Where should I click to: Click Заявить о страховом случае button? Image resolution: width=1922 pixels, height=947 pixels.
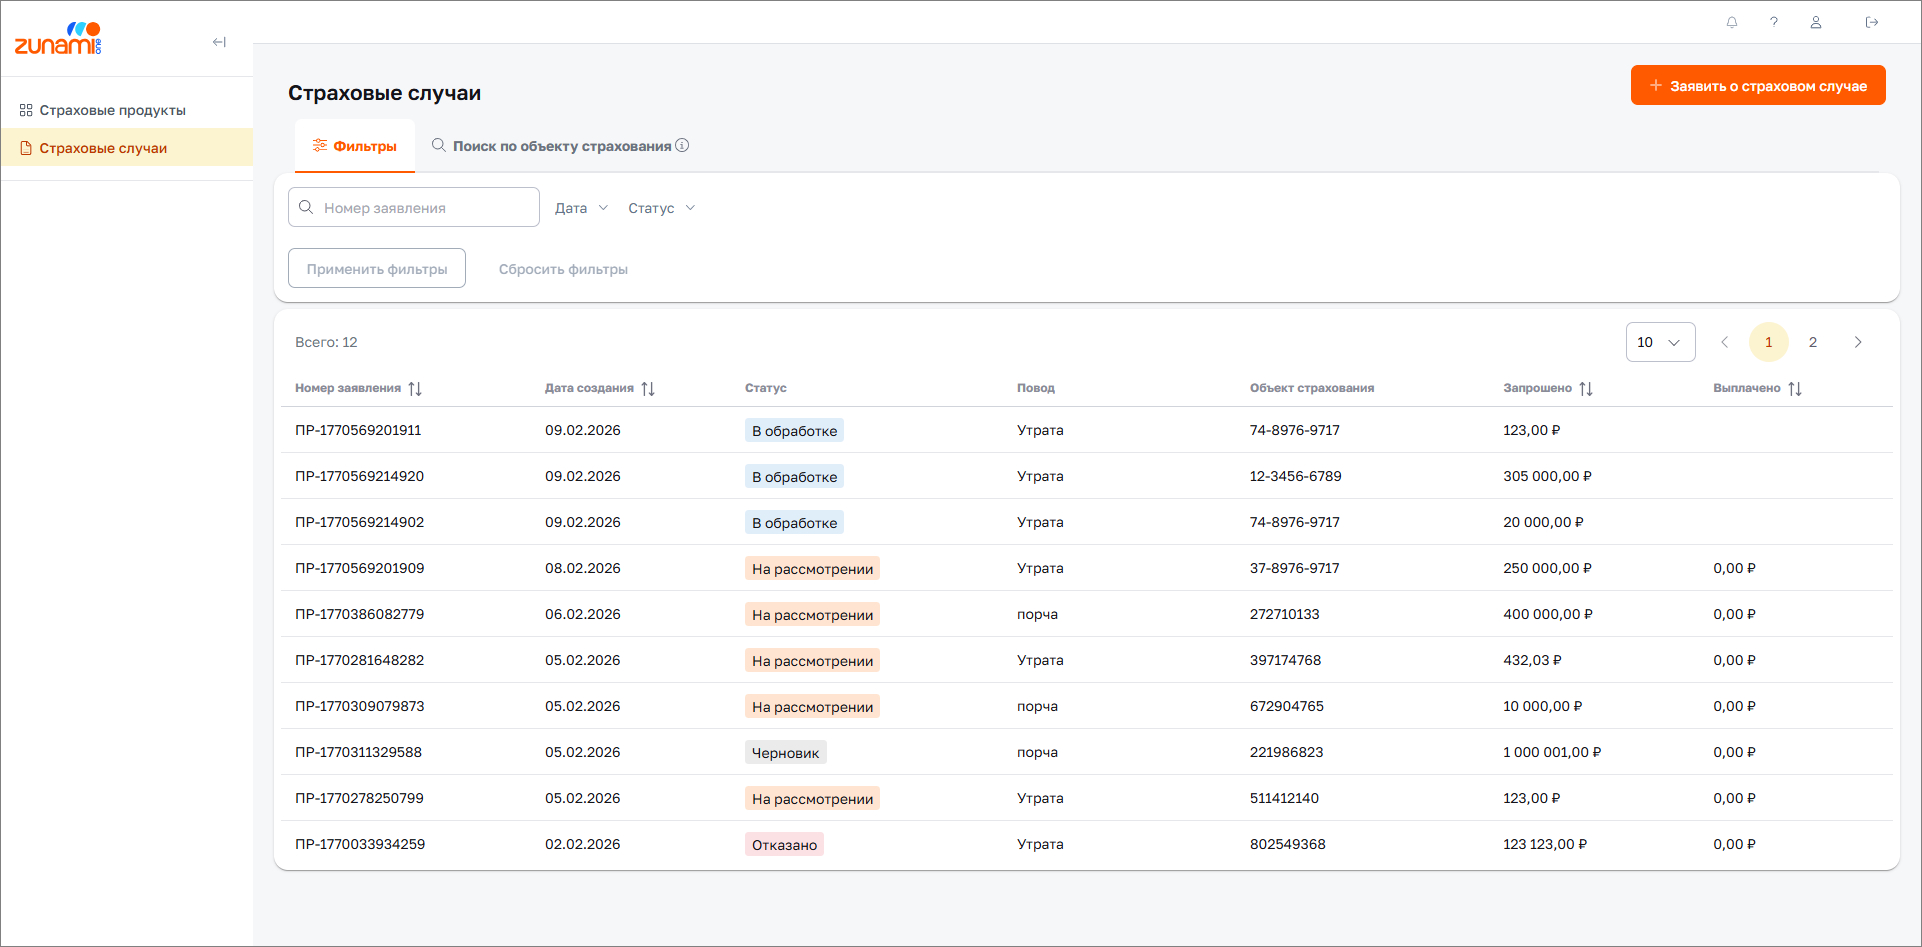tap(1758, 86)
